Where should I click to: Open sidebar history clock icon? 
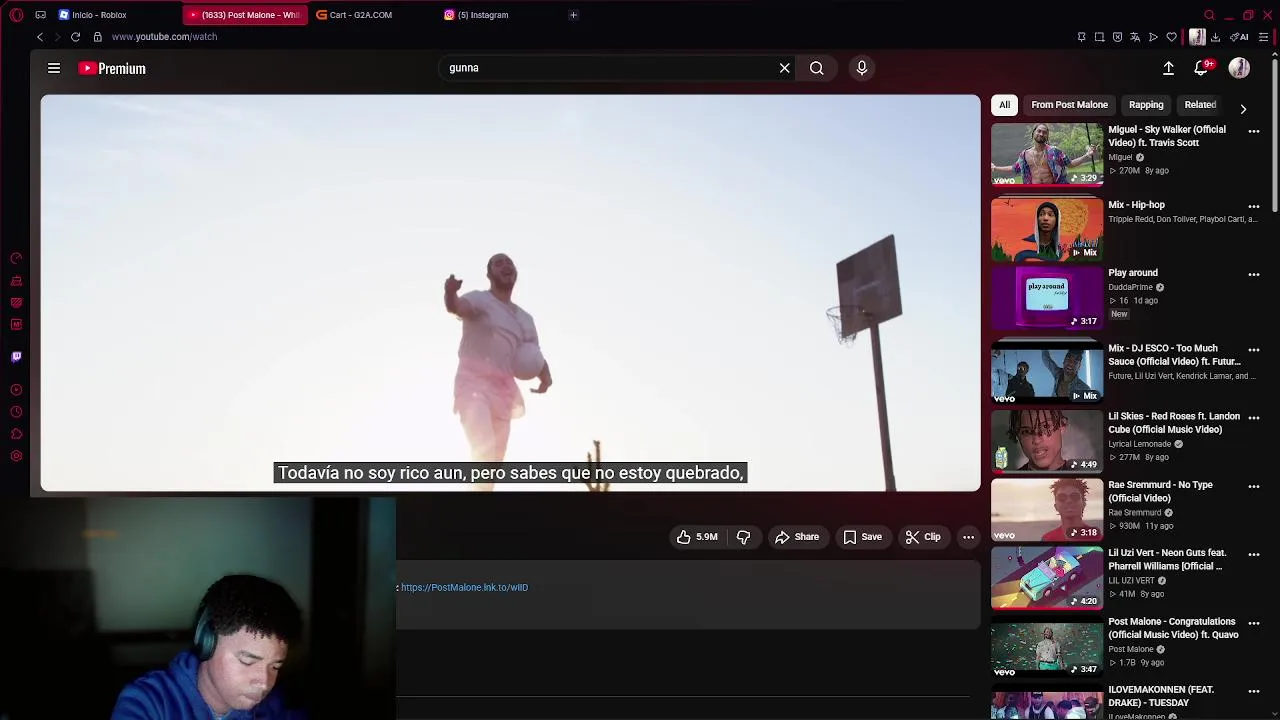point(16,412)
